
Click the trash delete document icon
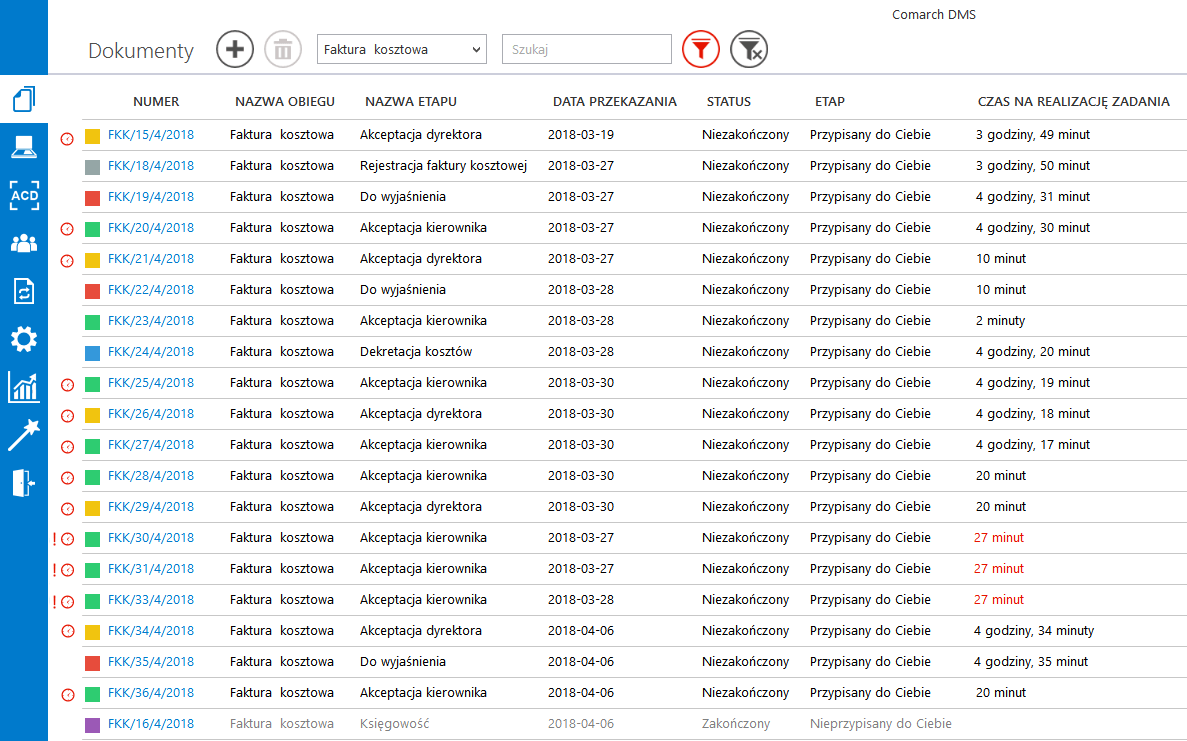pyautogui.click(x=283, y=49)
